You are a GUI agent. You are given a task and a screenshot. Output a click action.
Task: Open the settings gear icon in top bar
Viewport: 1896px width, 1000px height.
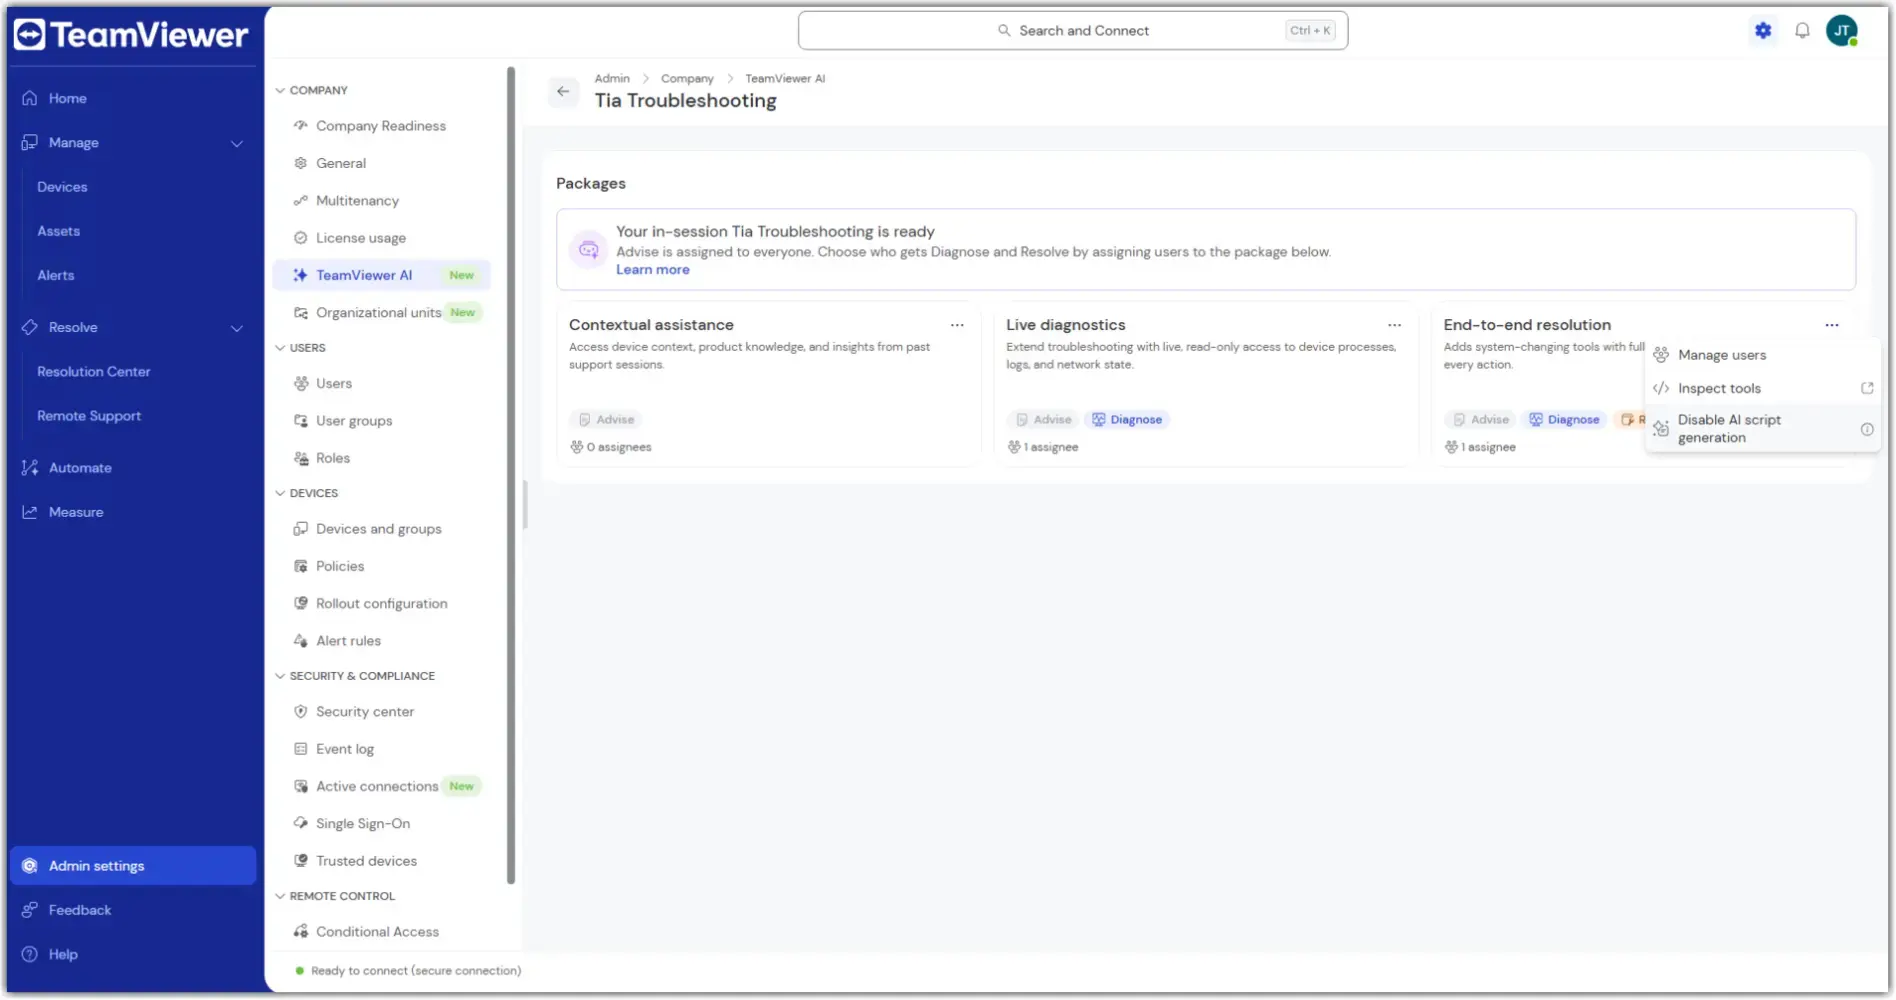click(x=1763, y=31)
